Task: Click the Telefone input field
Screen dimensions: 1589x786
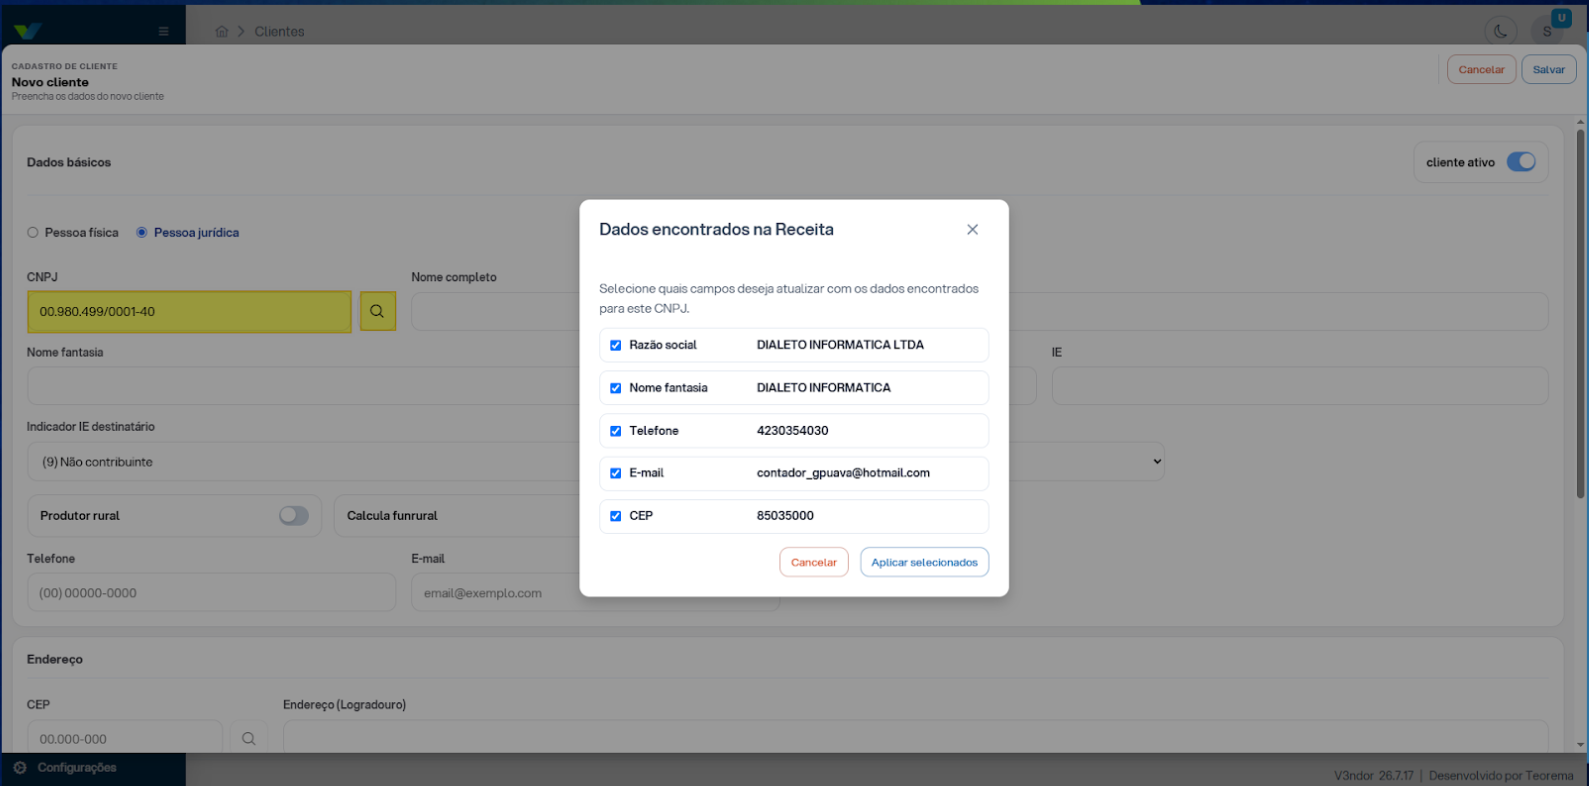Action: (x=211, y=593)
